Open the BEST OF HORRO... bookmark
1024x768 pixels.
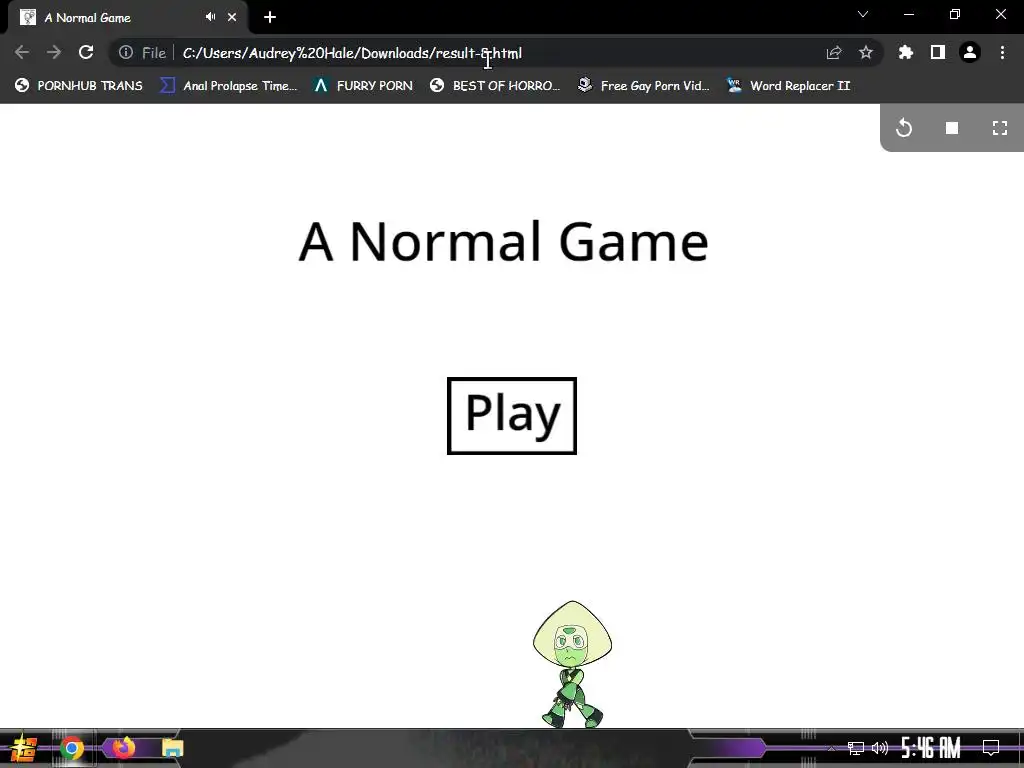tap(494, 86)
